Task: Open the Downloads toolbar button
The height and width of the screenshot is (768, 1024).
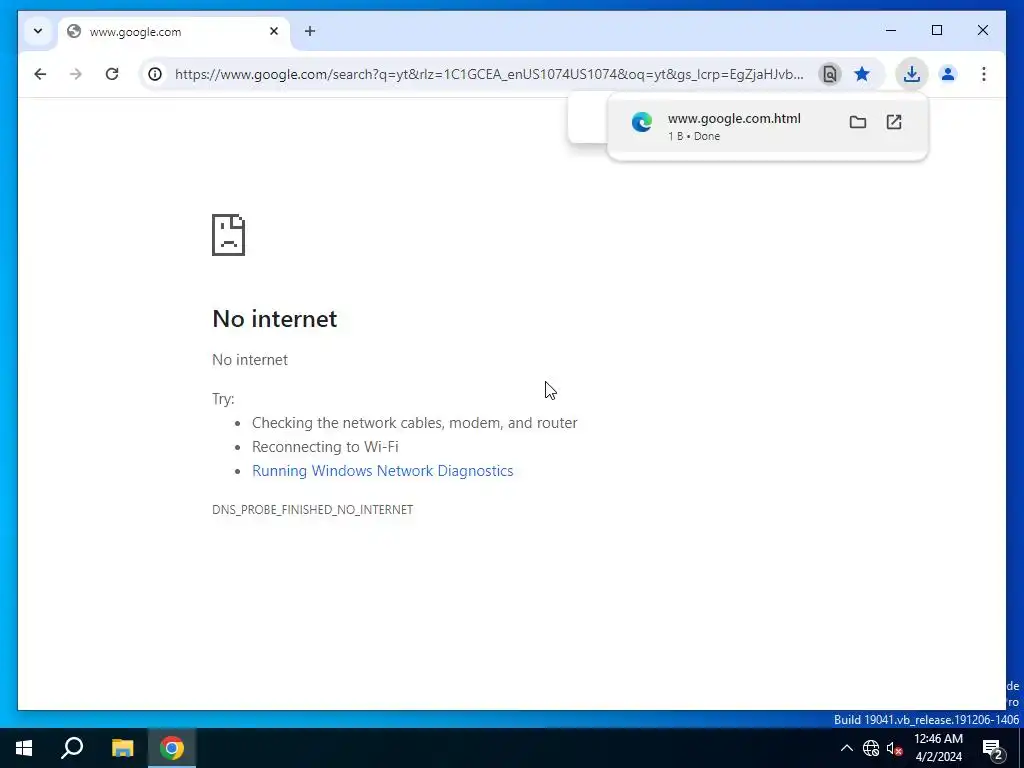Action: pos(912,74)
